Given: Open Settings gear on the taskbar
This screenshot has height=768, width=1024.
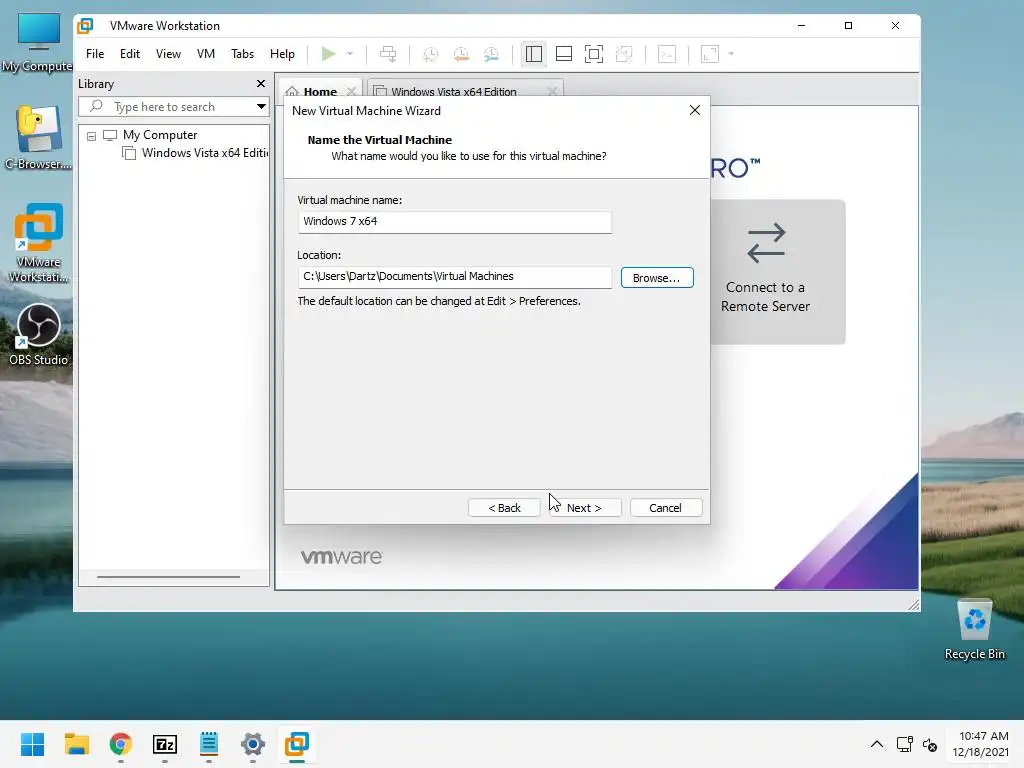Looking at the screenshot, I should [x=253, y=744].
